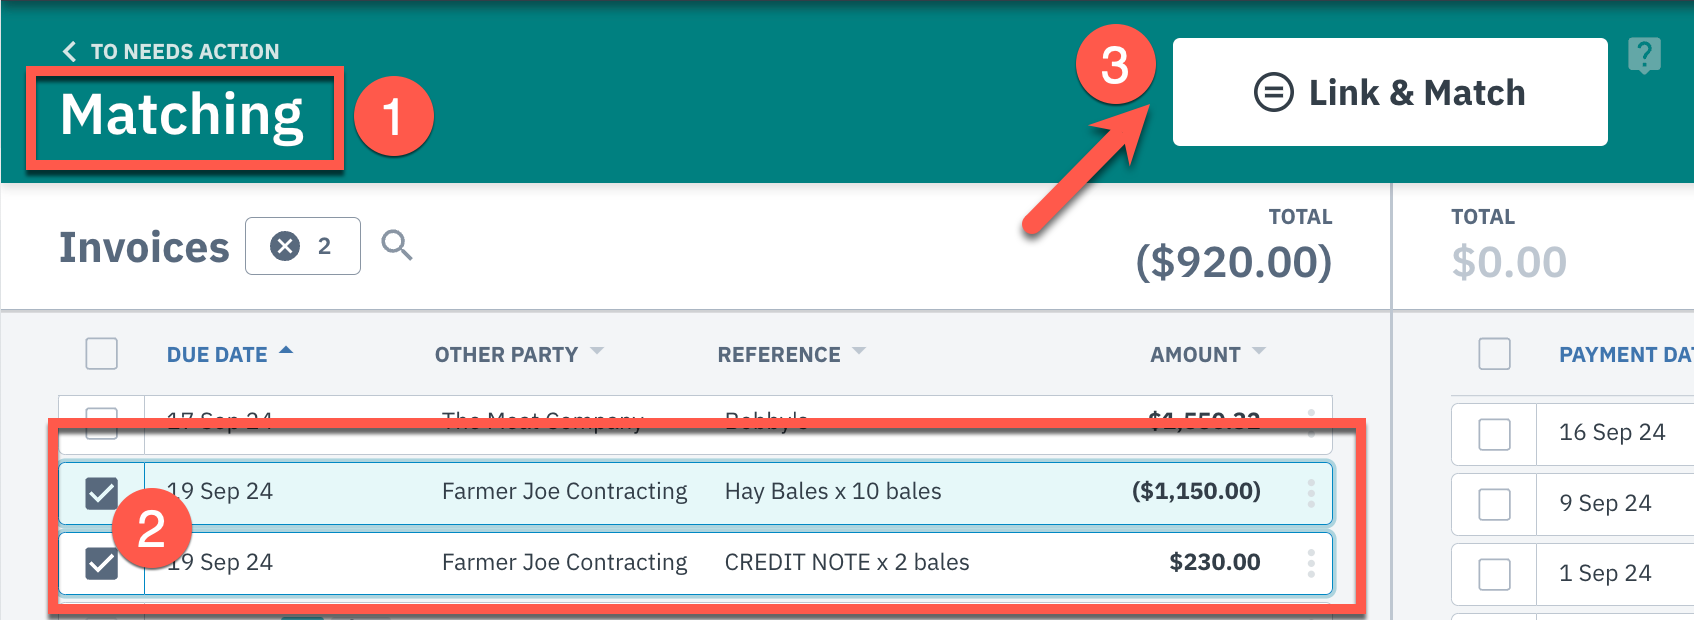Open the OTHER PARTY filter dropdown
The width and height of the screenshot is (1694, 620).
pos(597,352)
